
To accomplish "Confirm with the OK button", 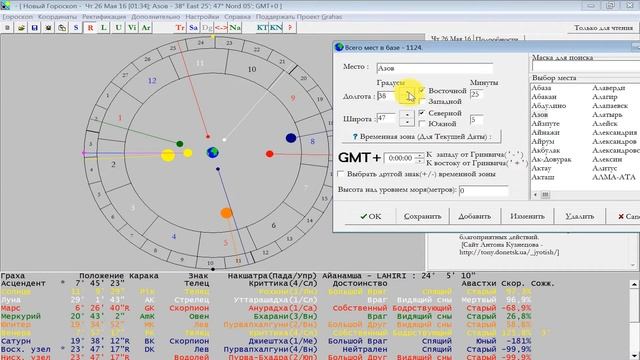I will (371, 216).
